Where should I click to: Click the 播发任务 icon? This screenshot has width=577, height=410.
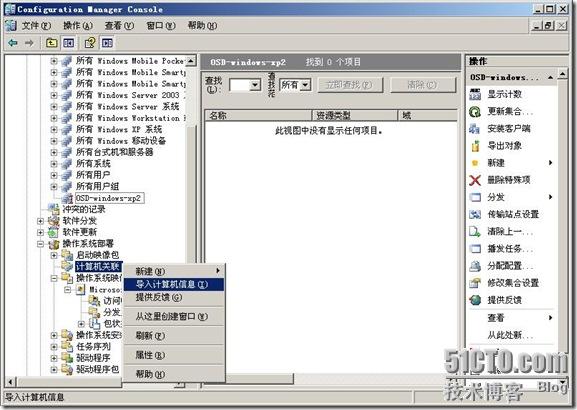[475, 249]
